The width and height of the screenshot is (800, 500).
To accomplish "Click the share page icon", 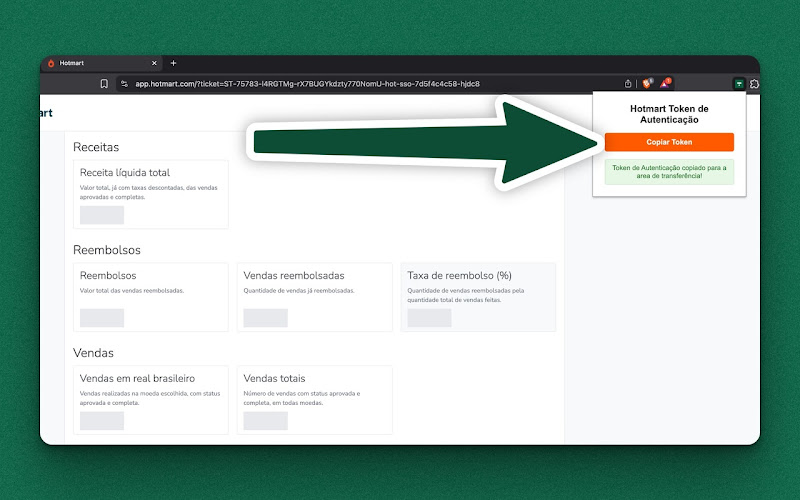I will pyautogui.click(x=628, y=84).
